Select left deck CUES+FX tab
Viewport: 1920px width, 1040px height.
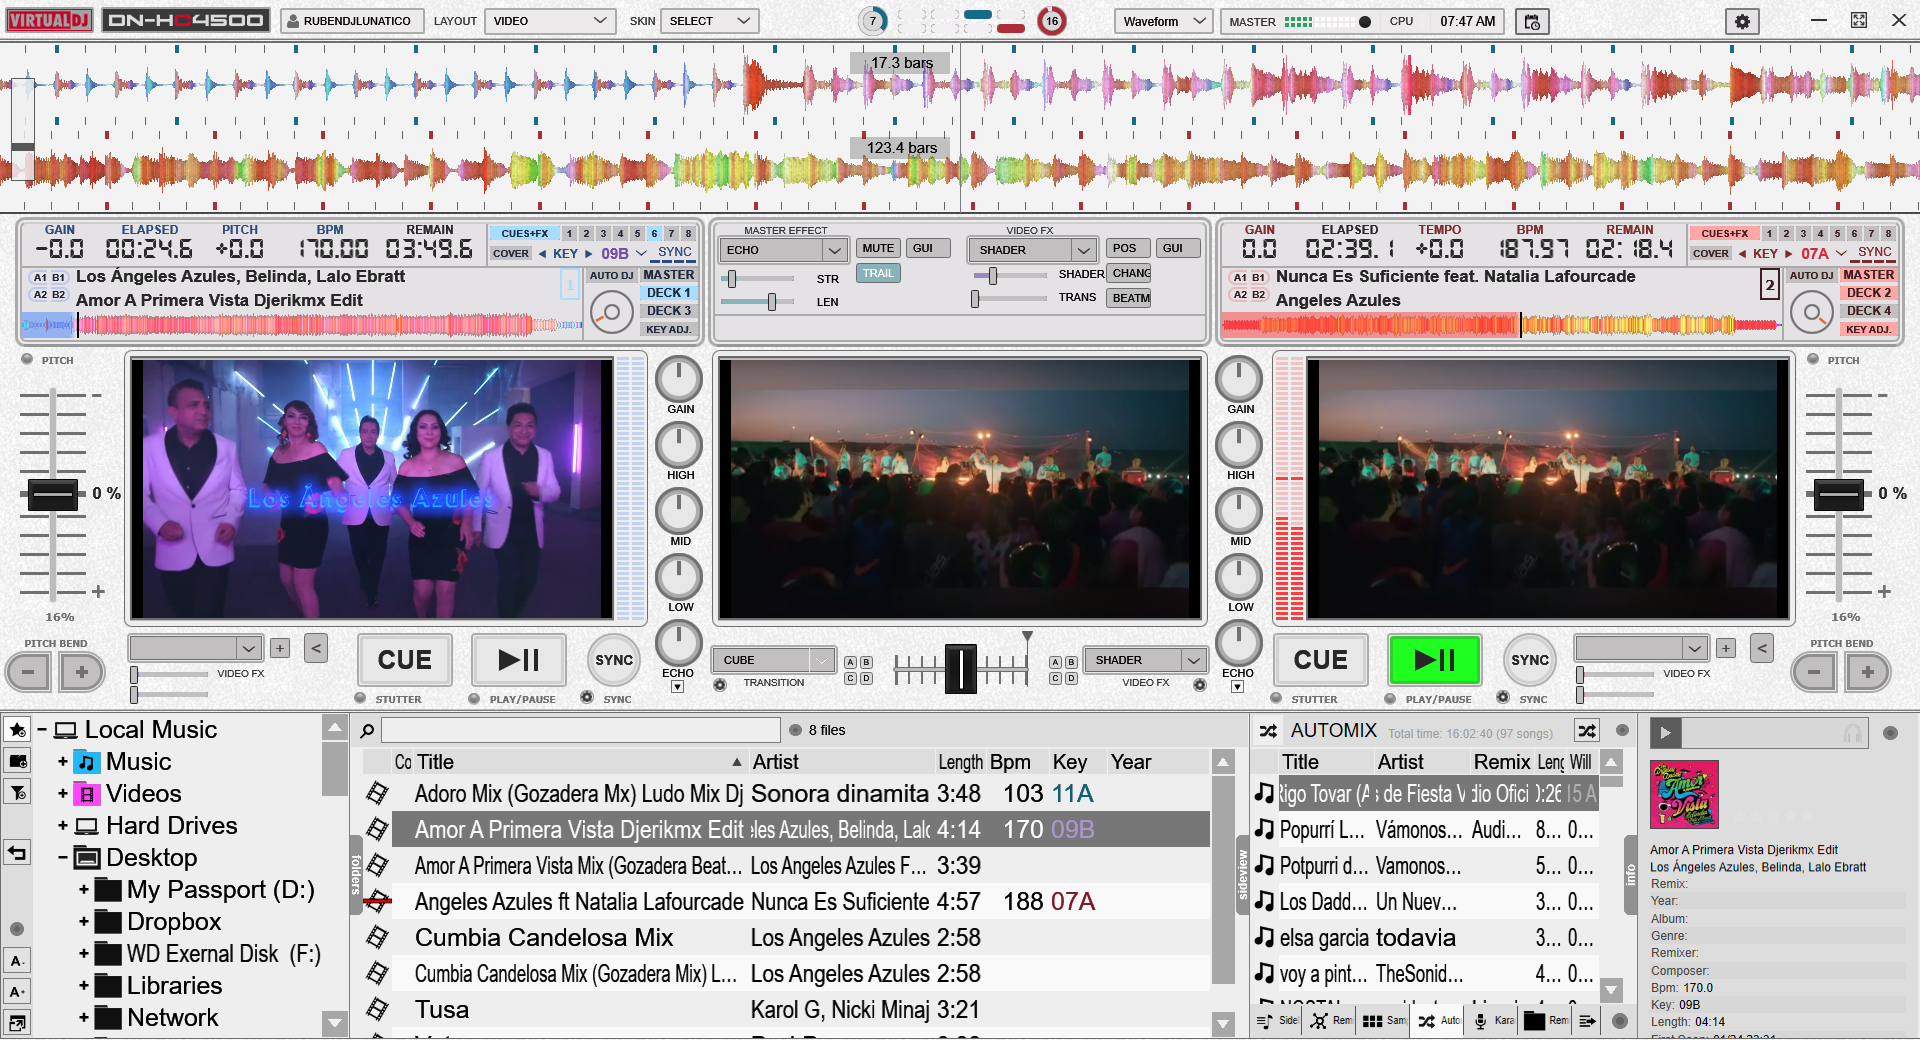point(524,233)
